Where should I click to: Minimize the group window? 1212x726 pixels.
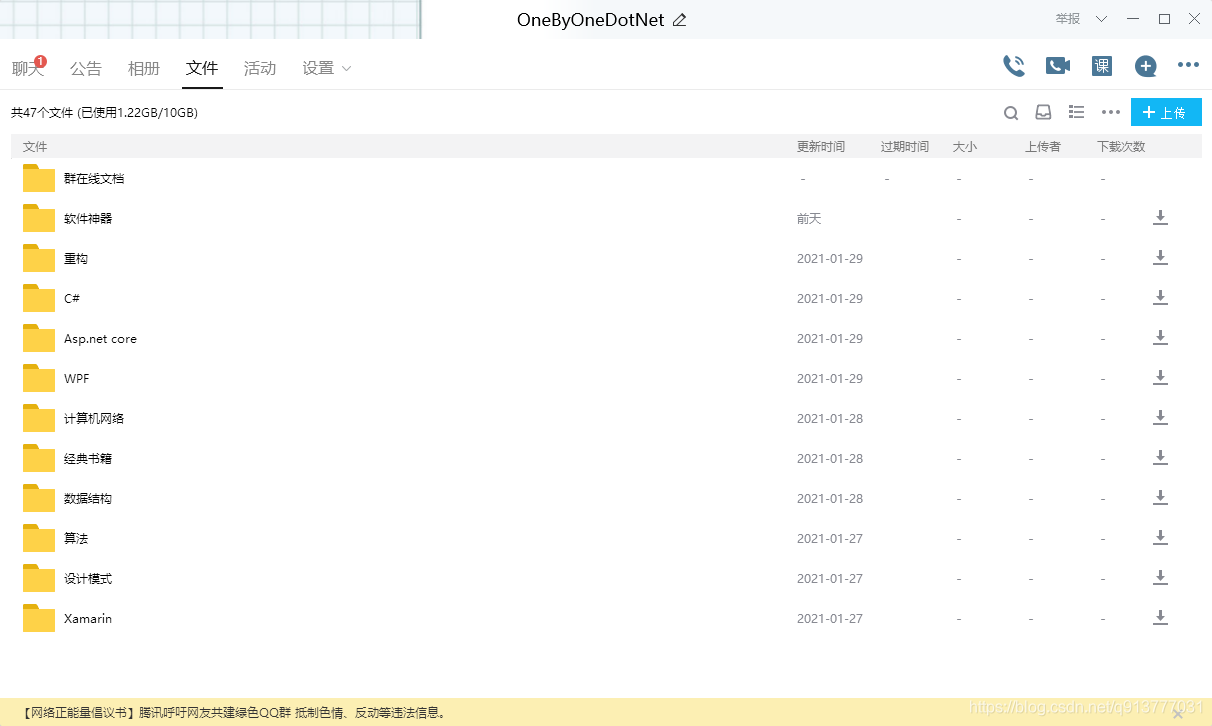pos(1132,19)
